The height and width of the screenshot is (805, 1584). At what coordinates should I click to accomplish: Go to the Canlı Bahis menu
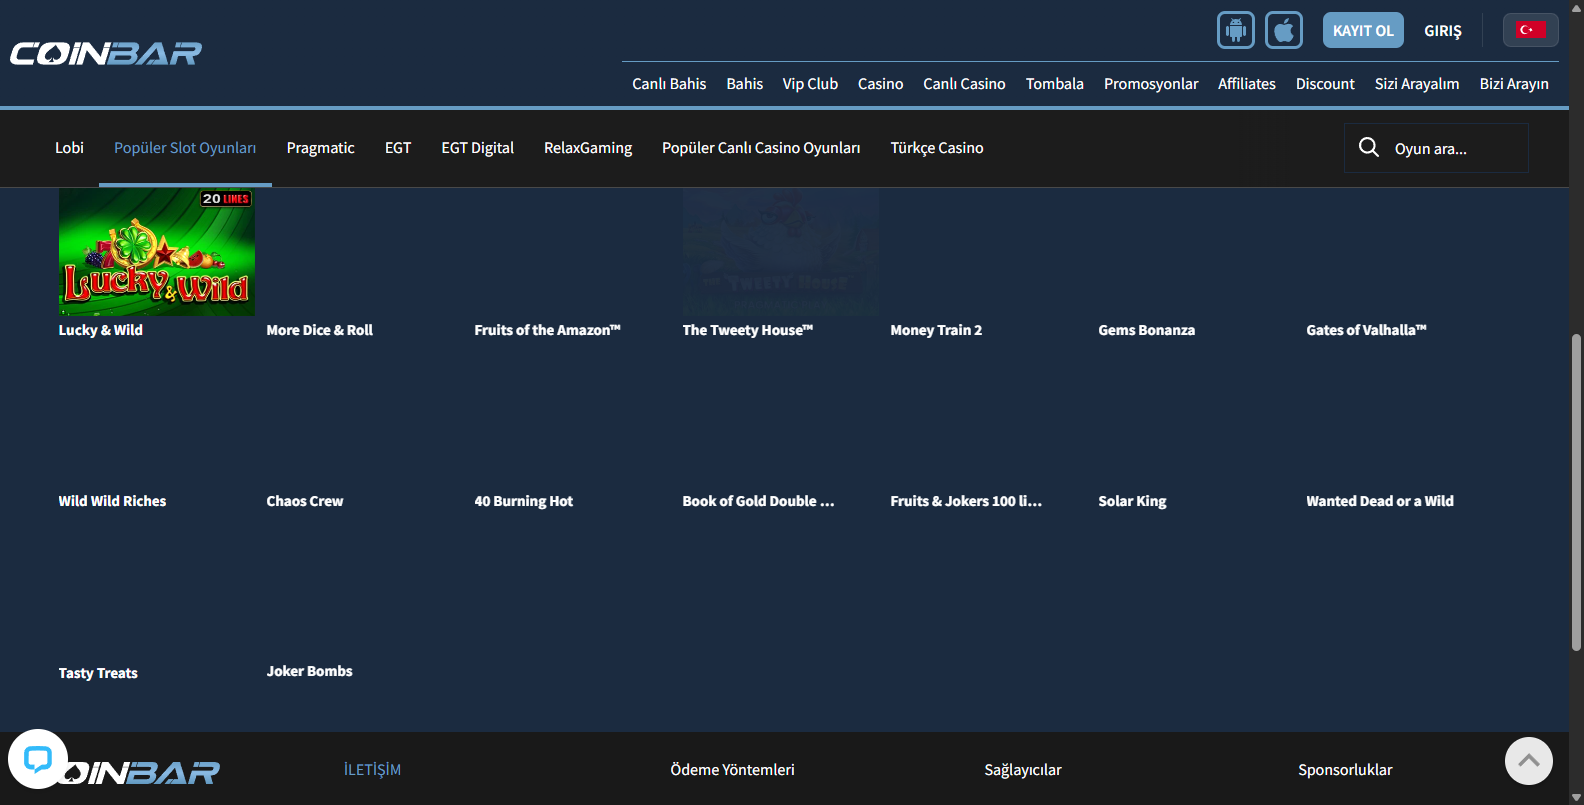pyautogui.click(x=669, y=84)
